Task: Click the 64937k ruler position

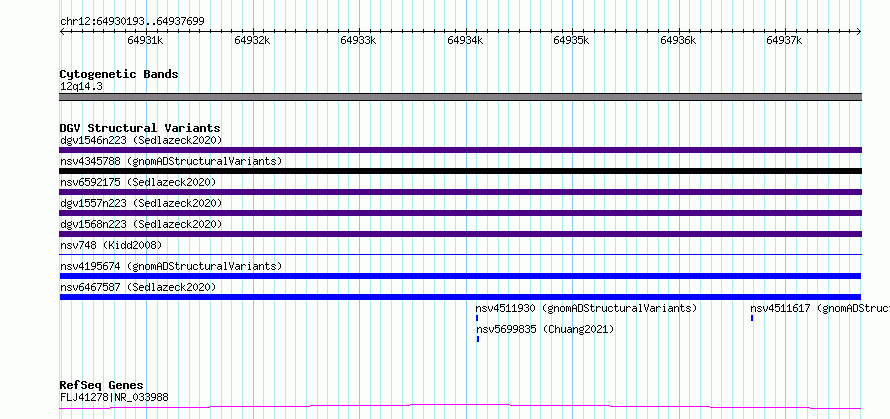Action: [x=784, y=40]
